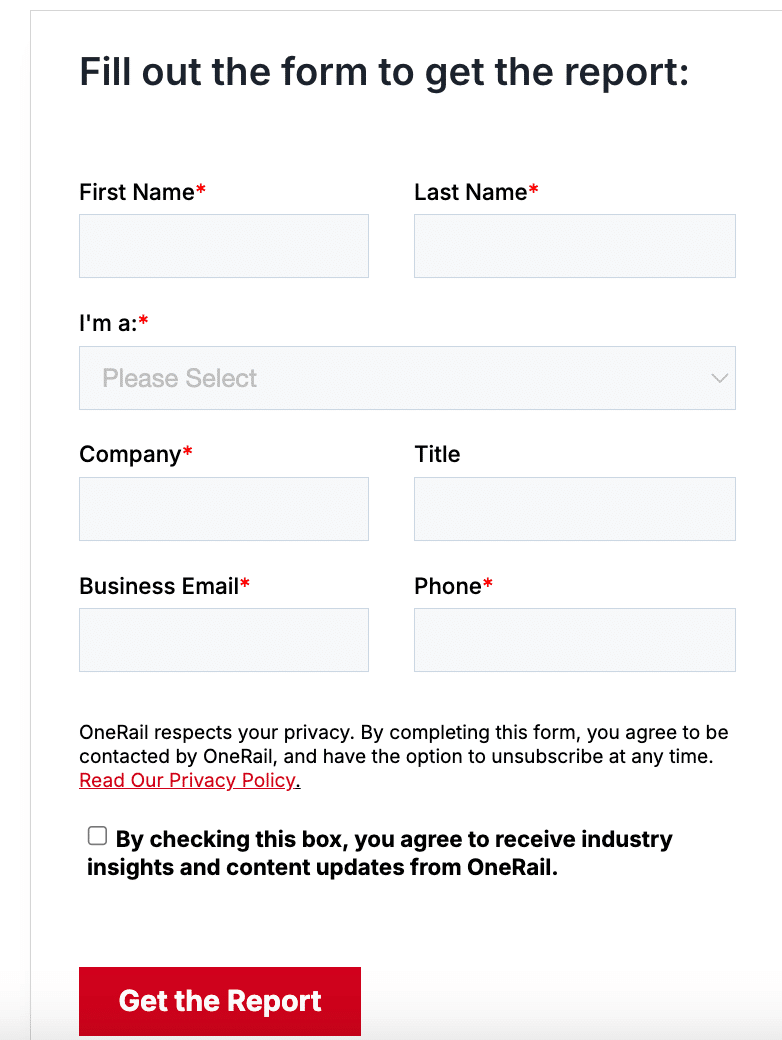
Task: Click inside the Title input field
Action: 574,508
